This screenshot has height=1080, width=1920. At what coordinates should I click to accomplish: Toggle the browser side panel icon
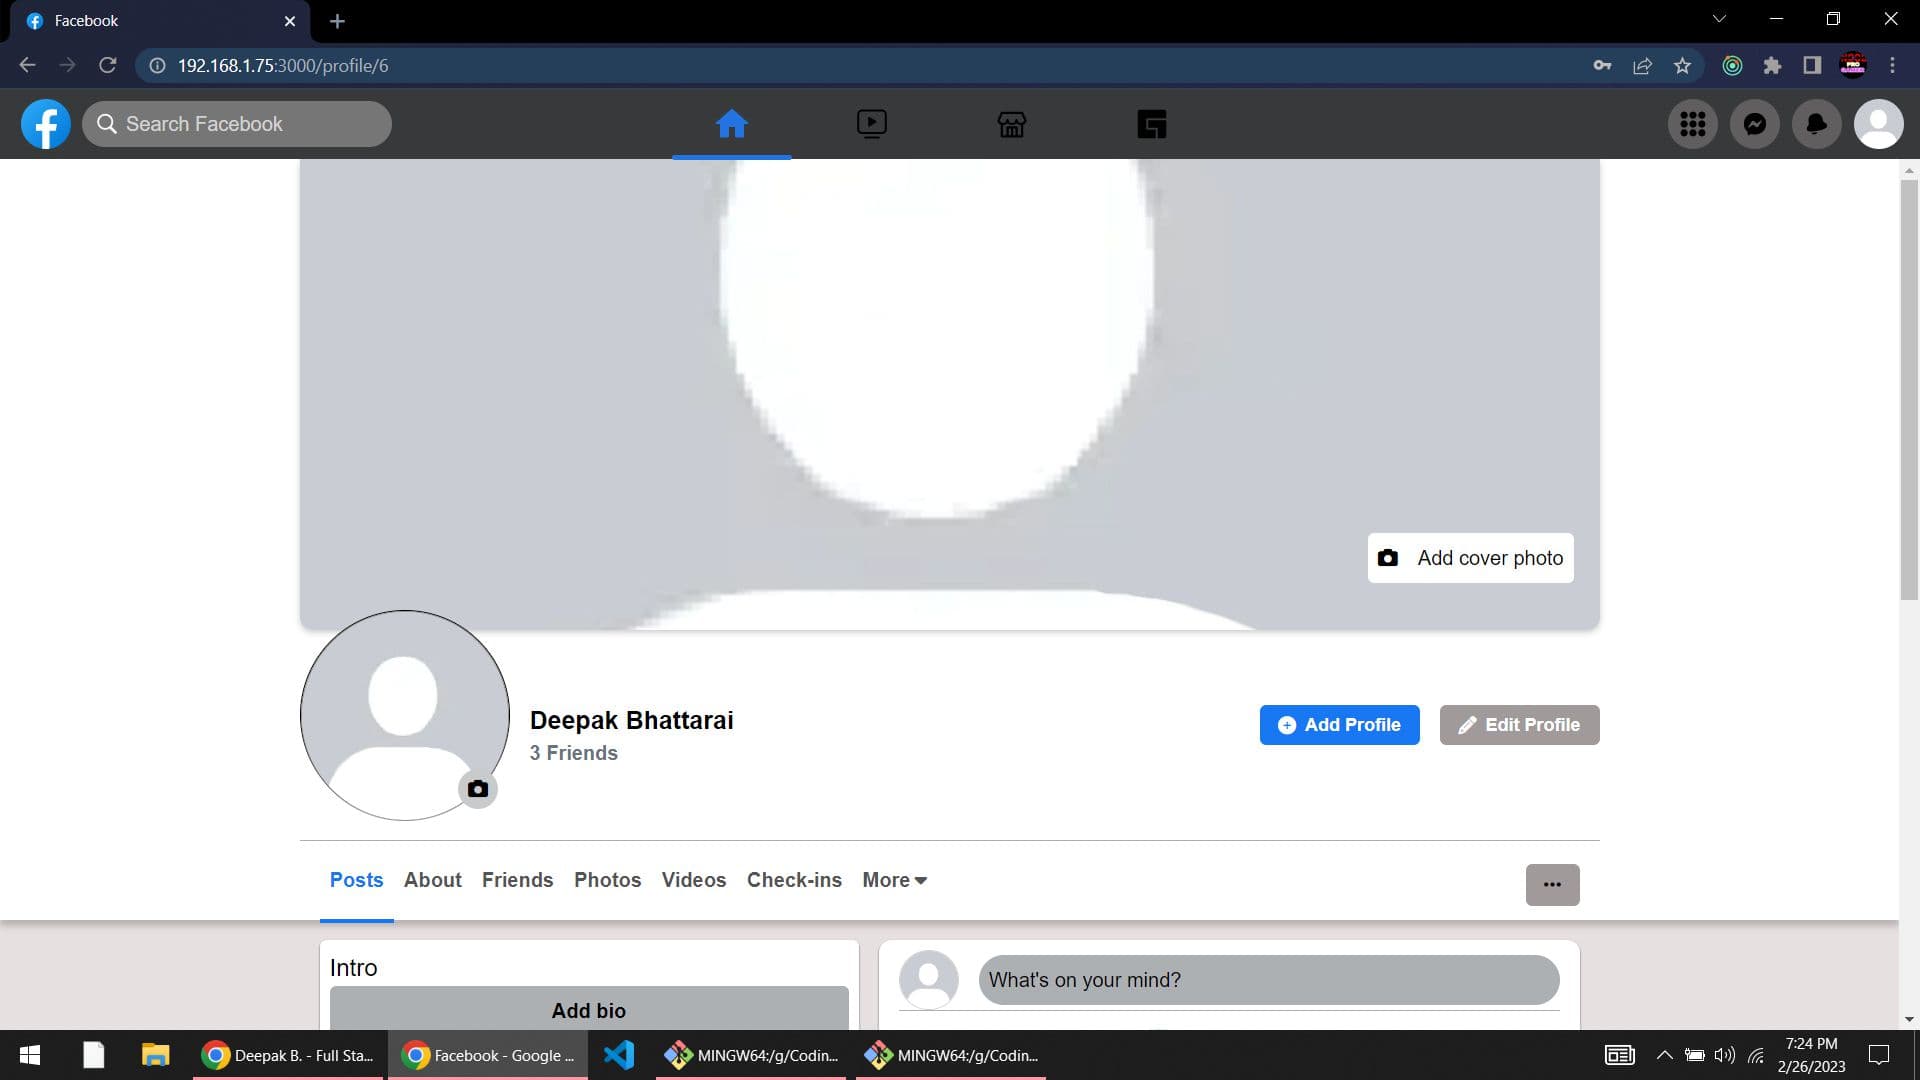click(x=1812, y=65)
